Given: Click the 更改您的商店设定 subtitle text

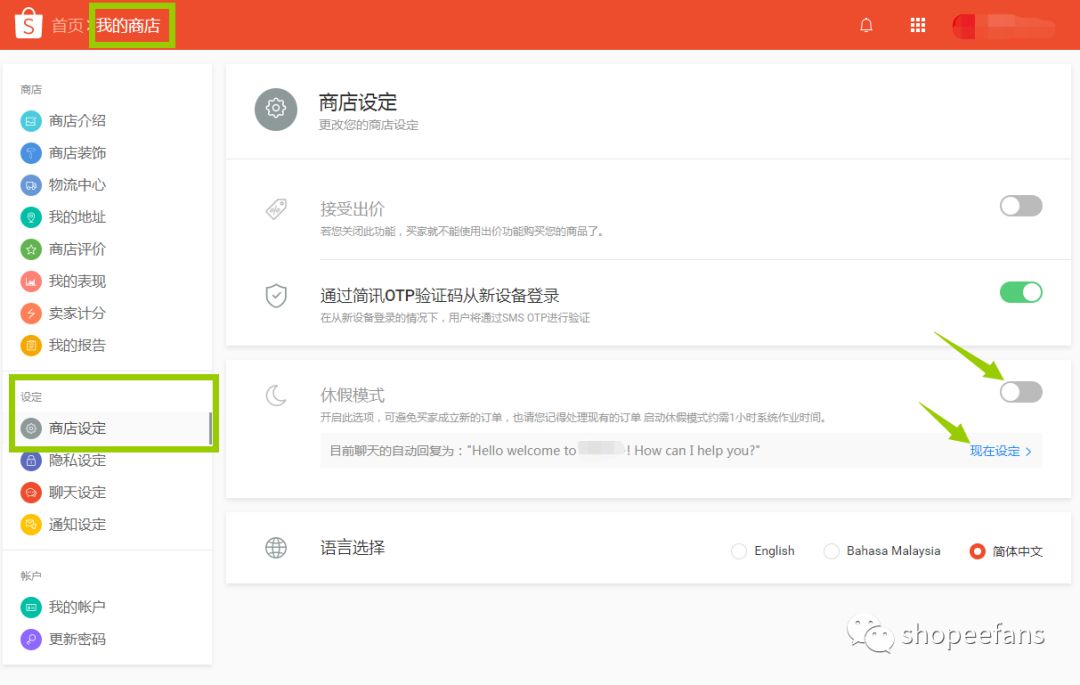Looking at the screenshot, I should (x=368, y=125).
